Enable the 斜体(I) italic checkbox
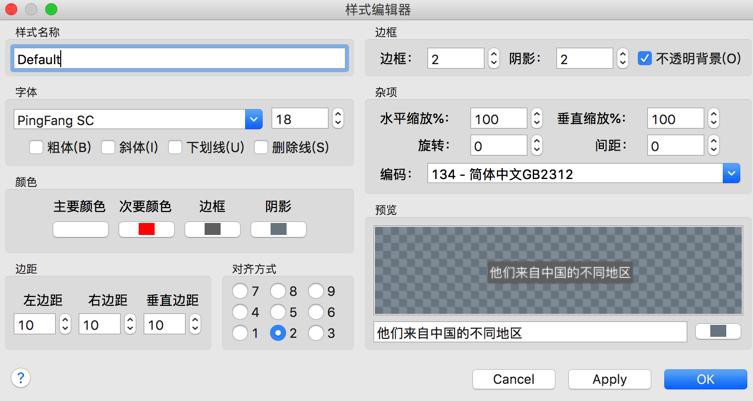Viewport: 753px width, 401px height. click(108, 147)
